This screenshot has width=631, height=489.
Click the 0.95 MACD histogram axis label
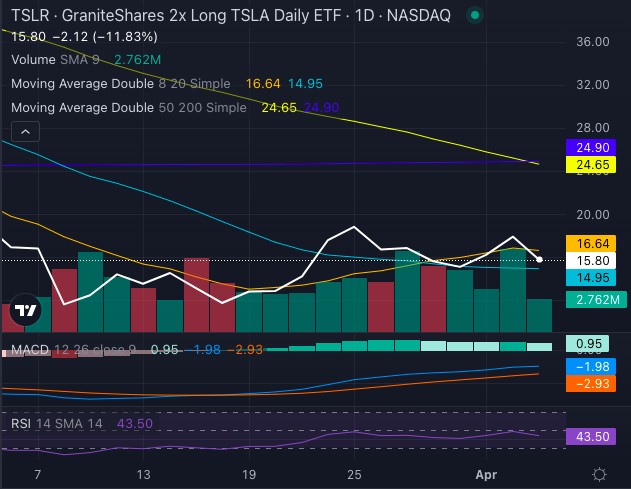coord(588,344)
